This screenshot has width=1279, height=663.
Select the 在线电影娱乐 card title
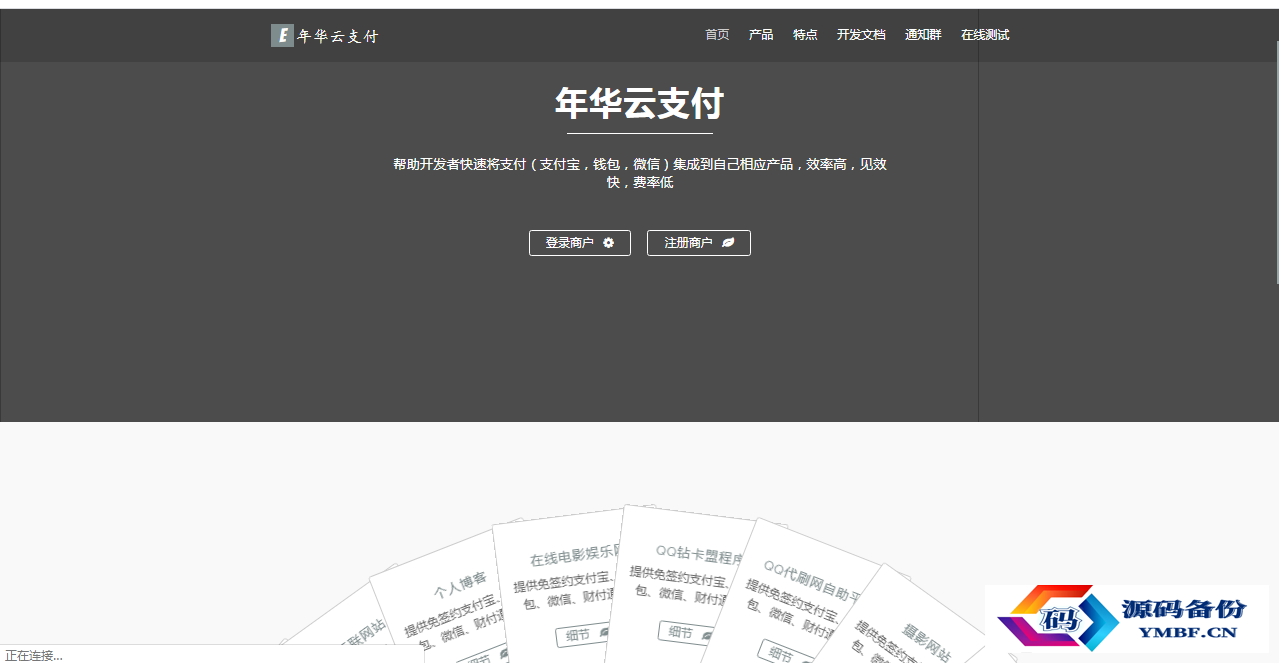coord(576,555)
